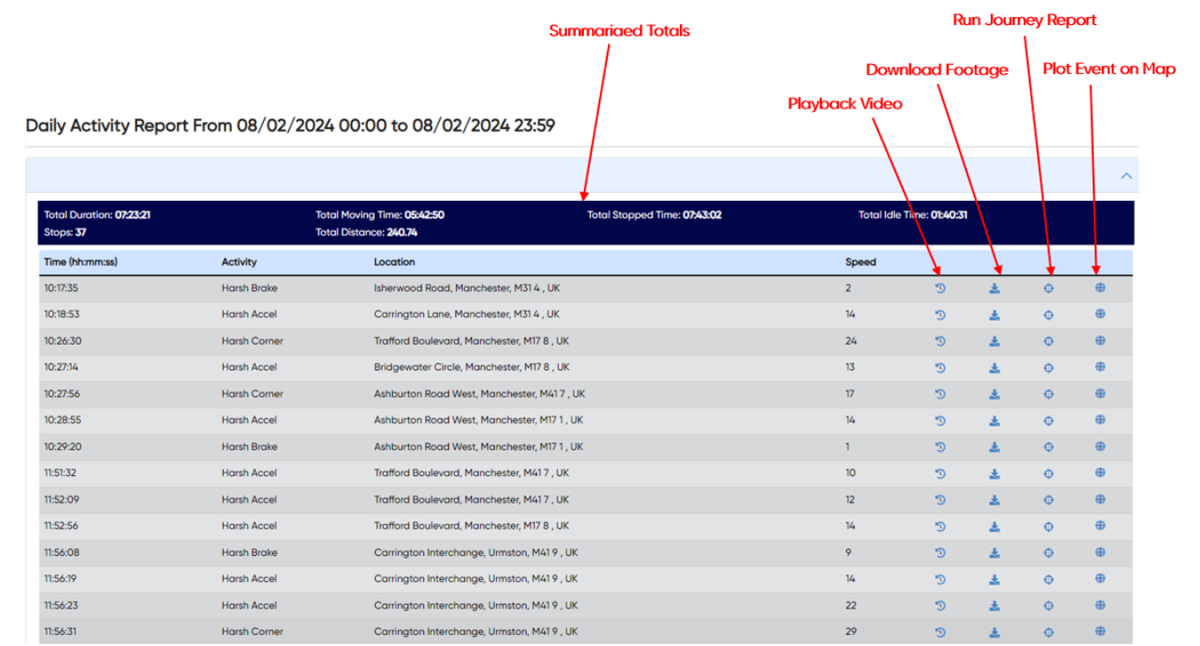
Task: Download footage for the 11:56:08 Harsh Brake event
Action: click(995, 552)
